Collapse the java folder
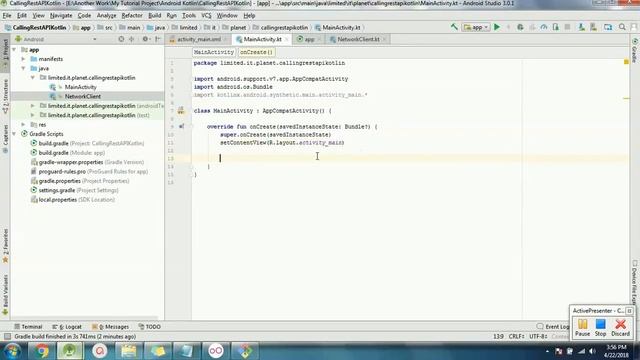The width and height of the screenshot is (640, 360). click(24, 68)
